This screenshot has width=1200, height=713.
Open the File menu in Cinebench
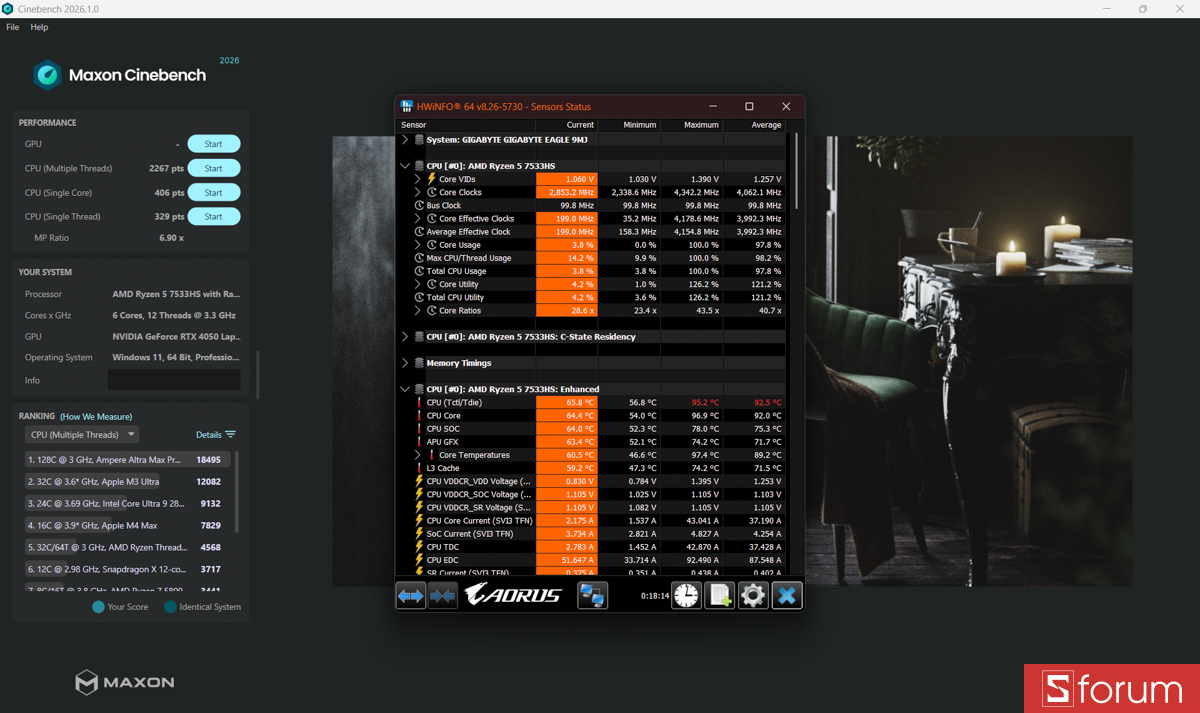[13, 27]
